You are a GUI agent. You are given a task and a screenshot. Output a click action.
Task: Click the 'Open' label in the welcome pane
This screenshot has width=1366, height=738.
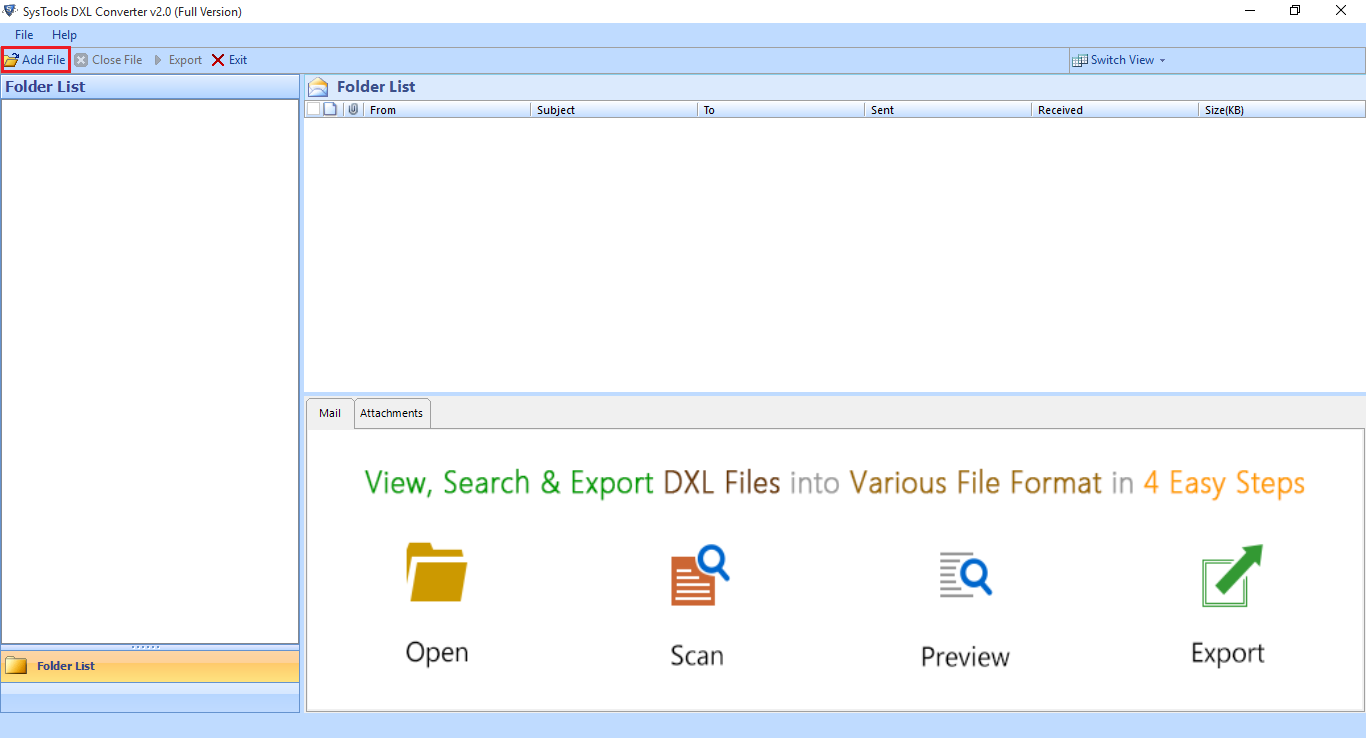coord(437,653)
